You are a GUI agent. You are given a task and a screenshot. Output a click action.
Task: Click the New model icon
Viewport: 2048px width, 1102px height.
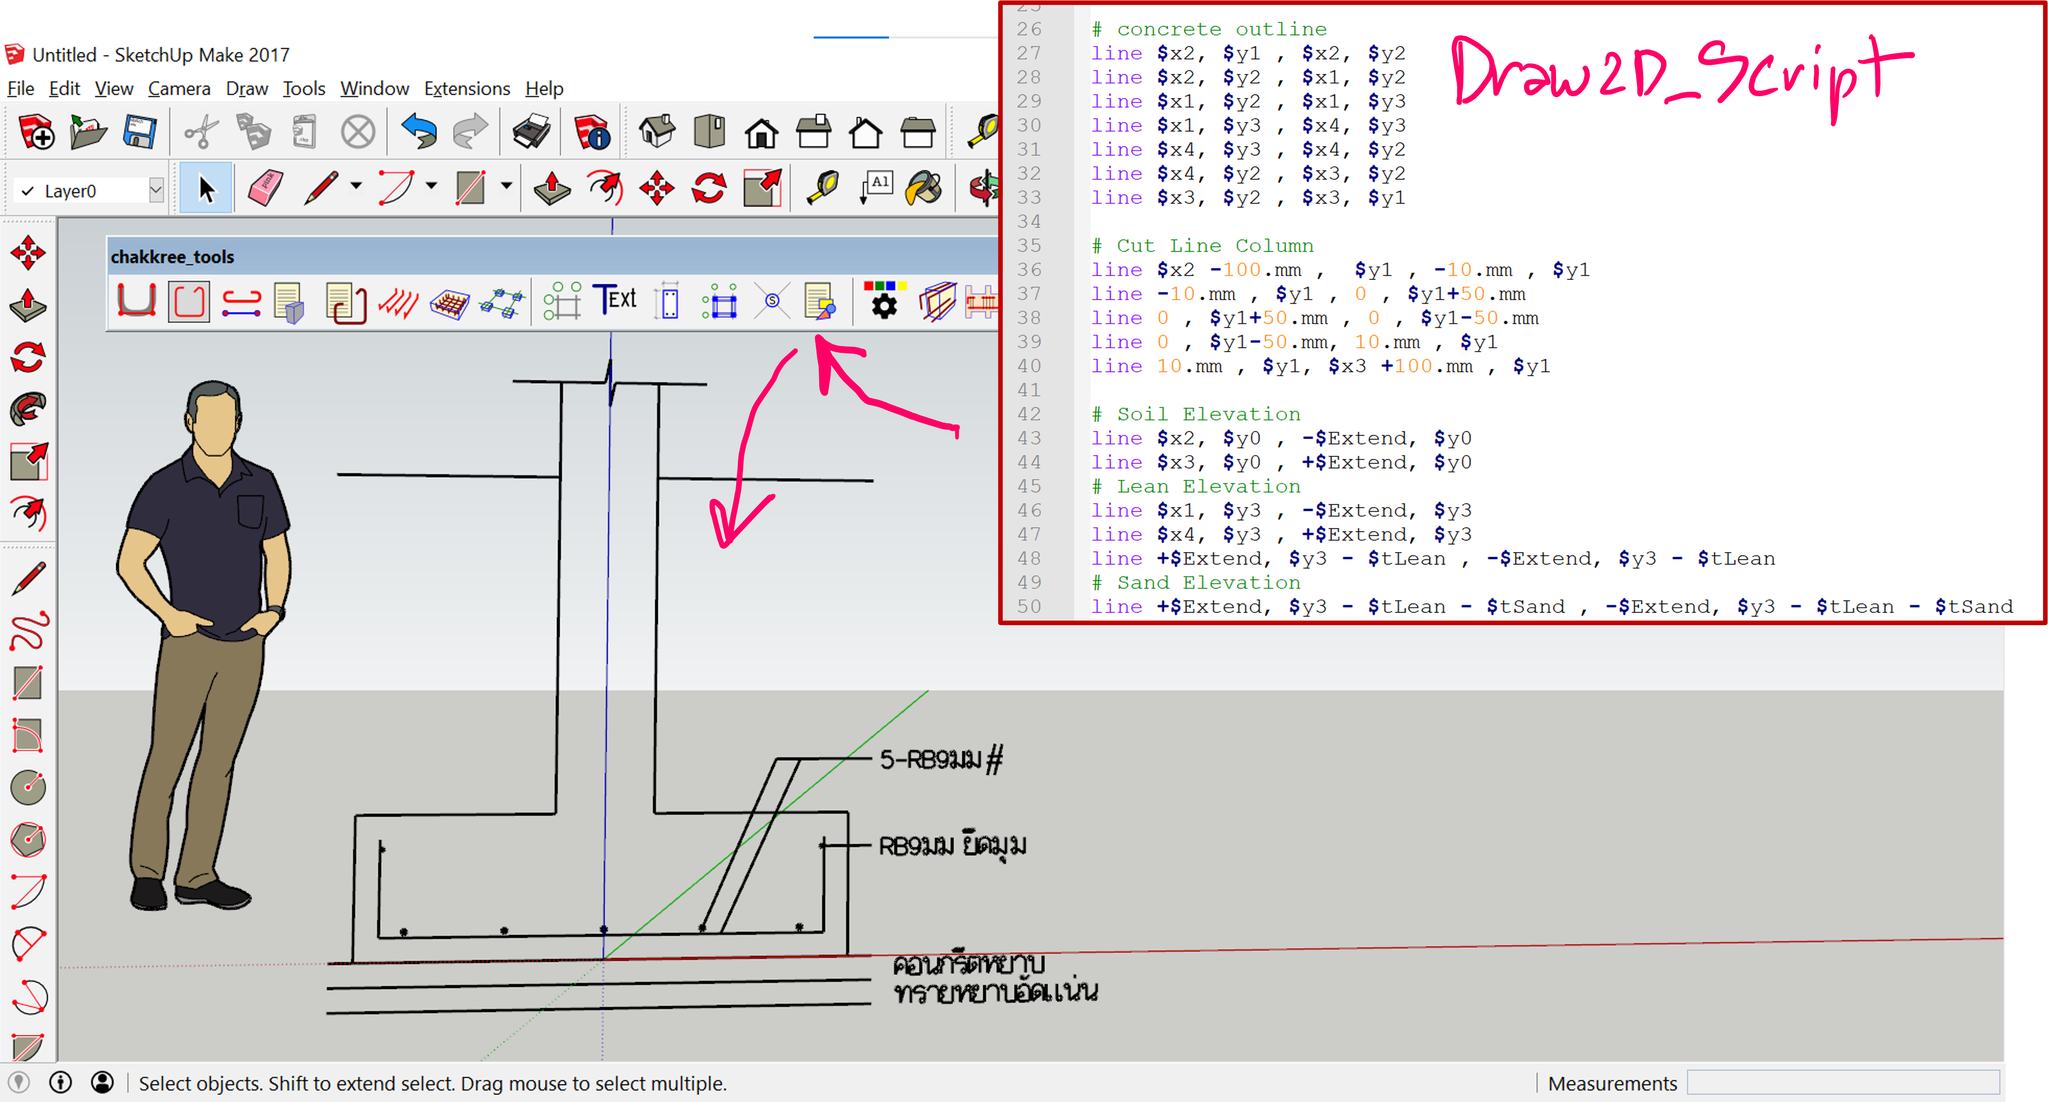point(36,132)
